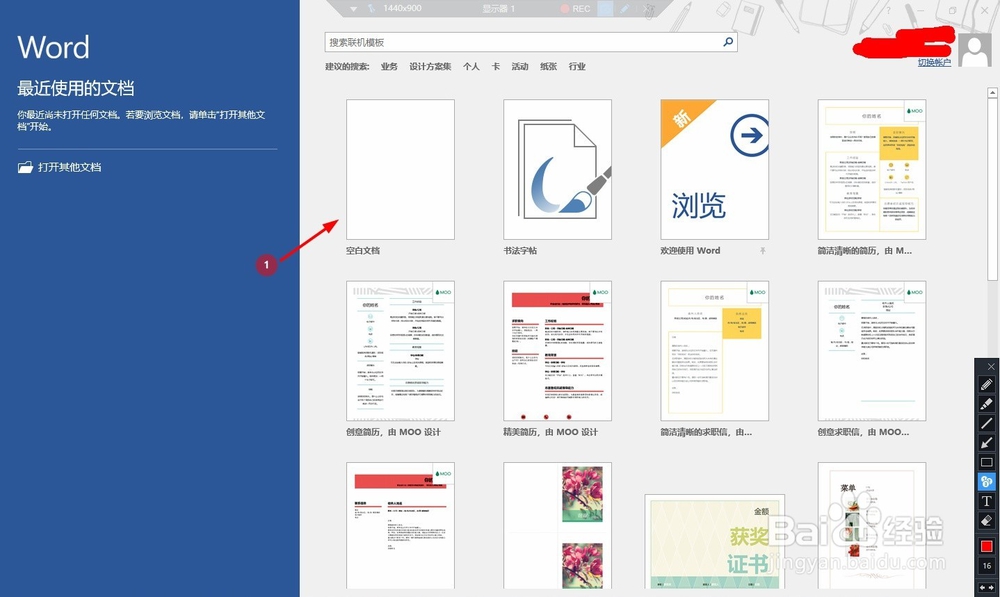Click the 切换帐户 link
The height and width of the screenshot is (597, 1000).
point(932,61)
